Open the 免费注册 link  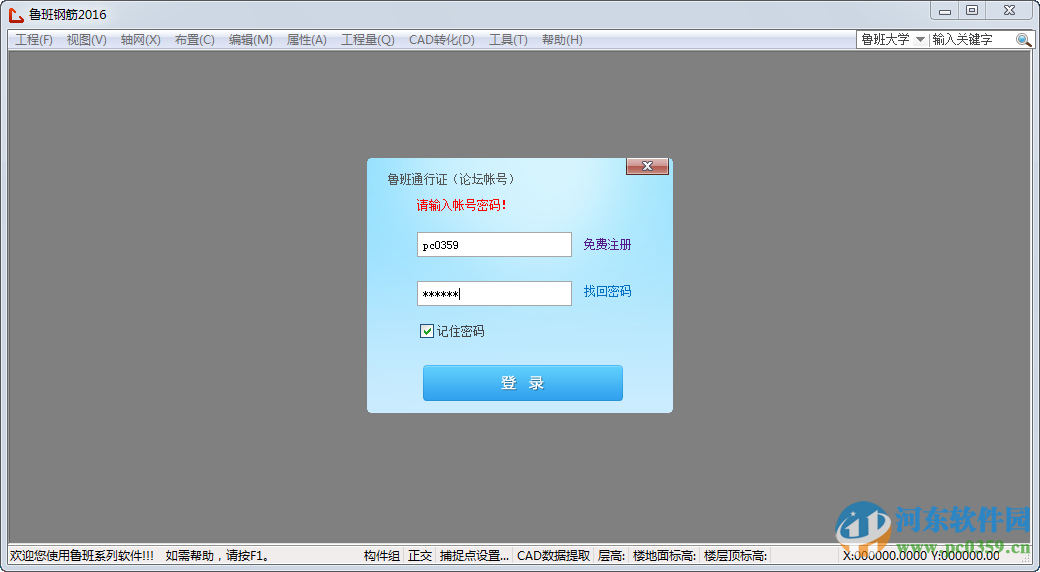click(608, 245)
